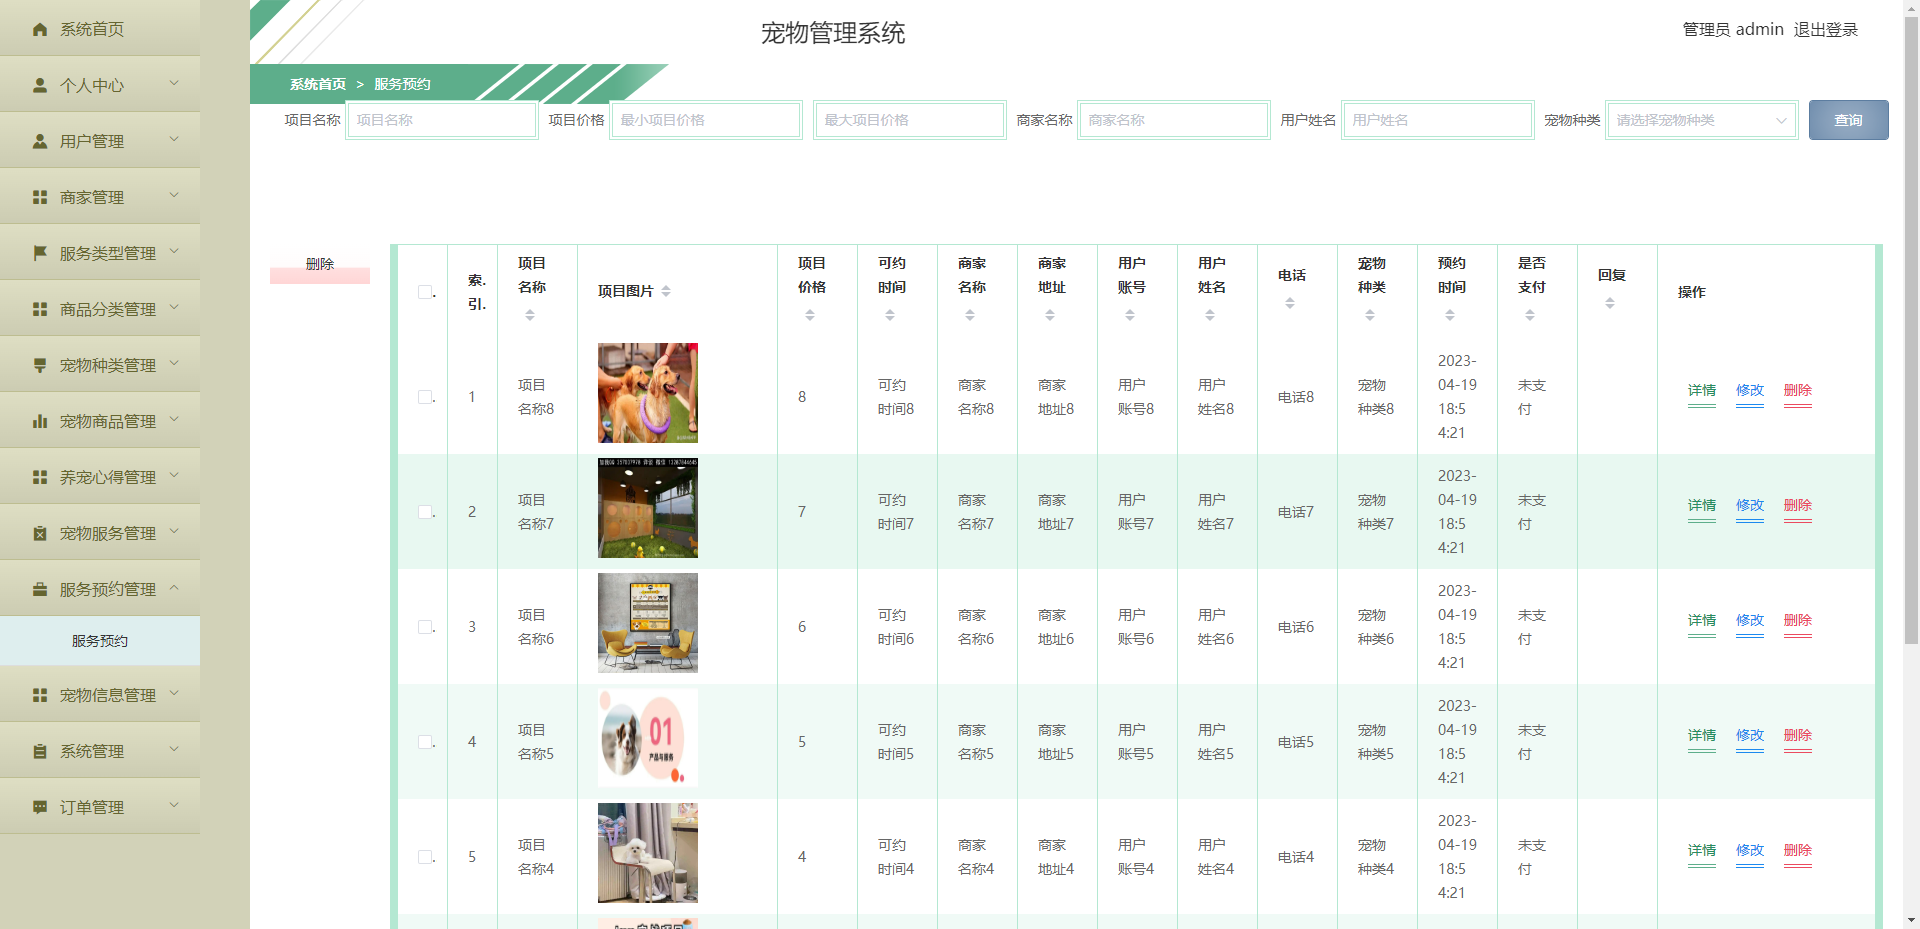Click 系统首页 in the breadcrumb
This screenshot has height=929, width=1920.
316,84
